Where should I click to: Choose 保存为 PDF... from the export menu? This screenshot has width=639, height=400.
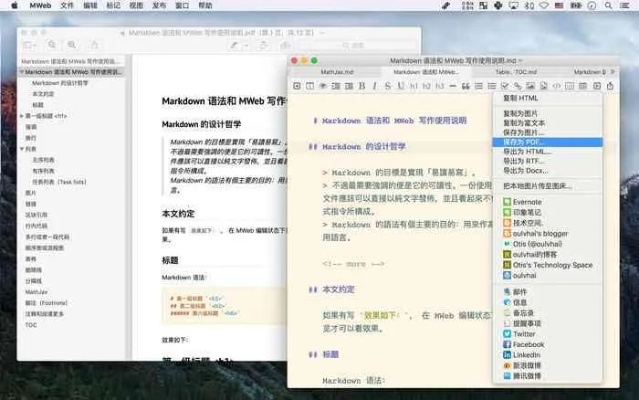click(x=521, y=142)
